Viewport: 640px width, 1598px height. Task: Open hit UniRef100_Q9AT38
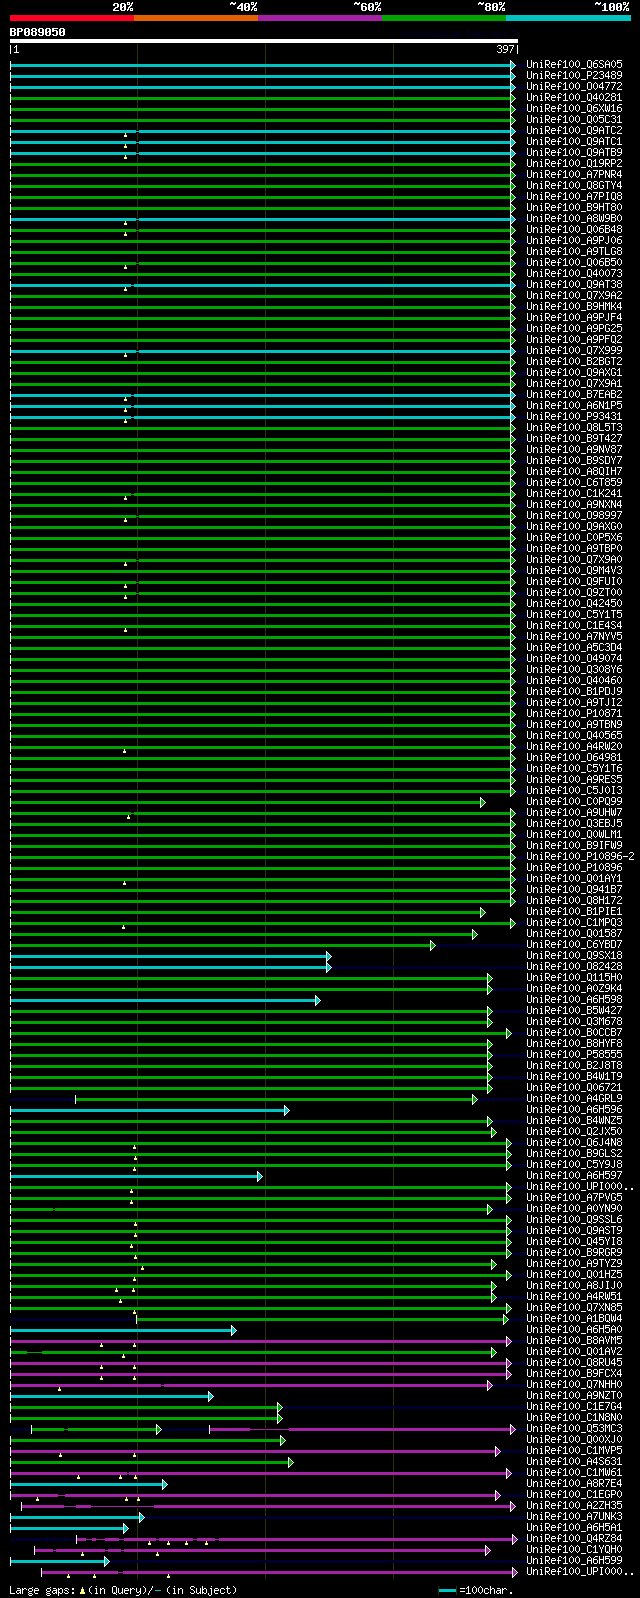coord(574,284)
